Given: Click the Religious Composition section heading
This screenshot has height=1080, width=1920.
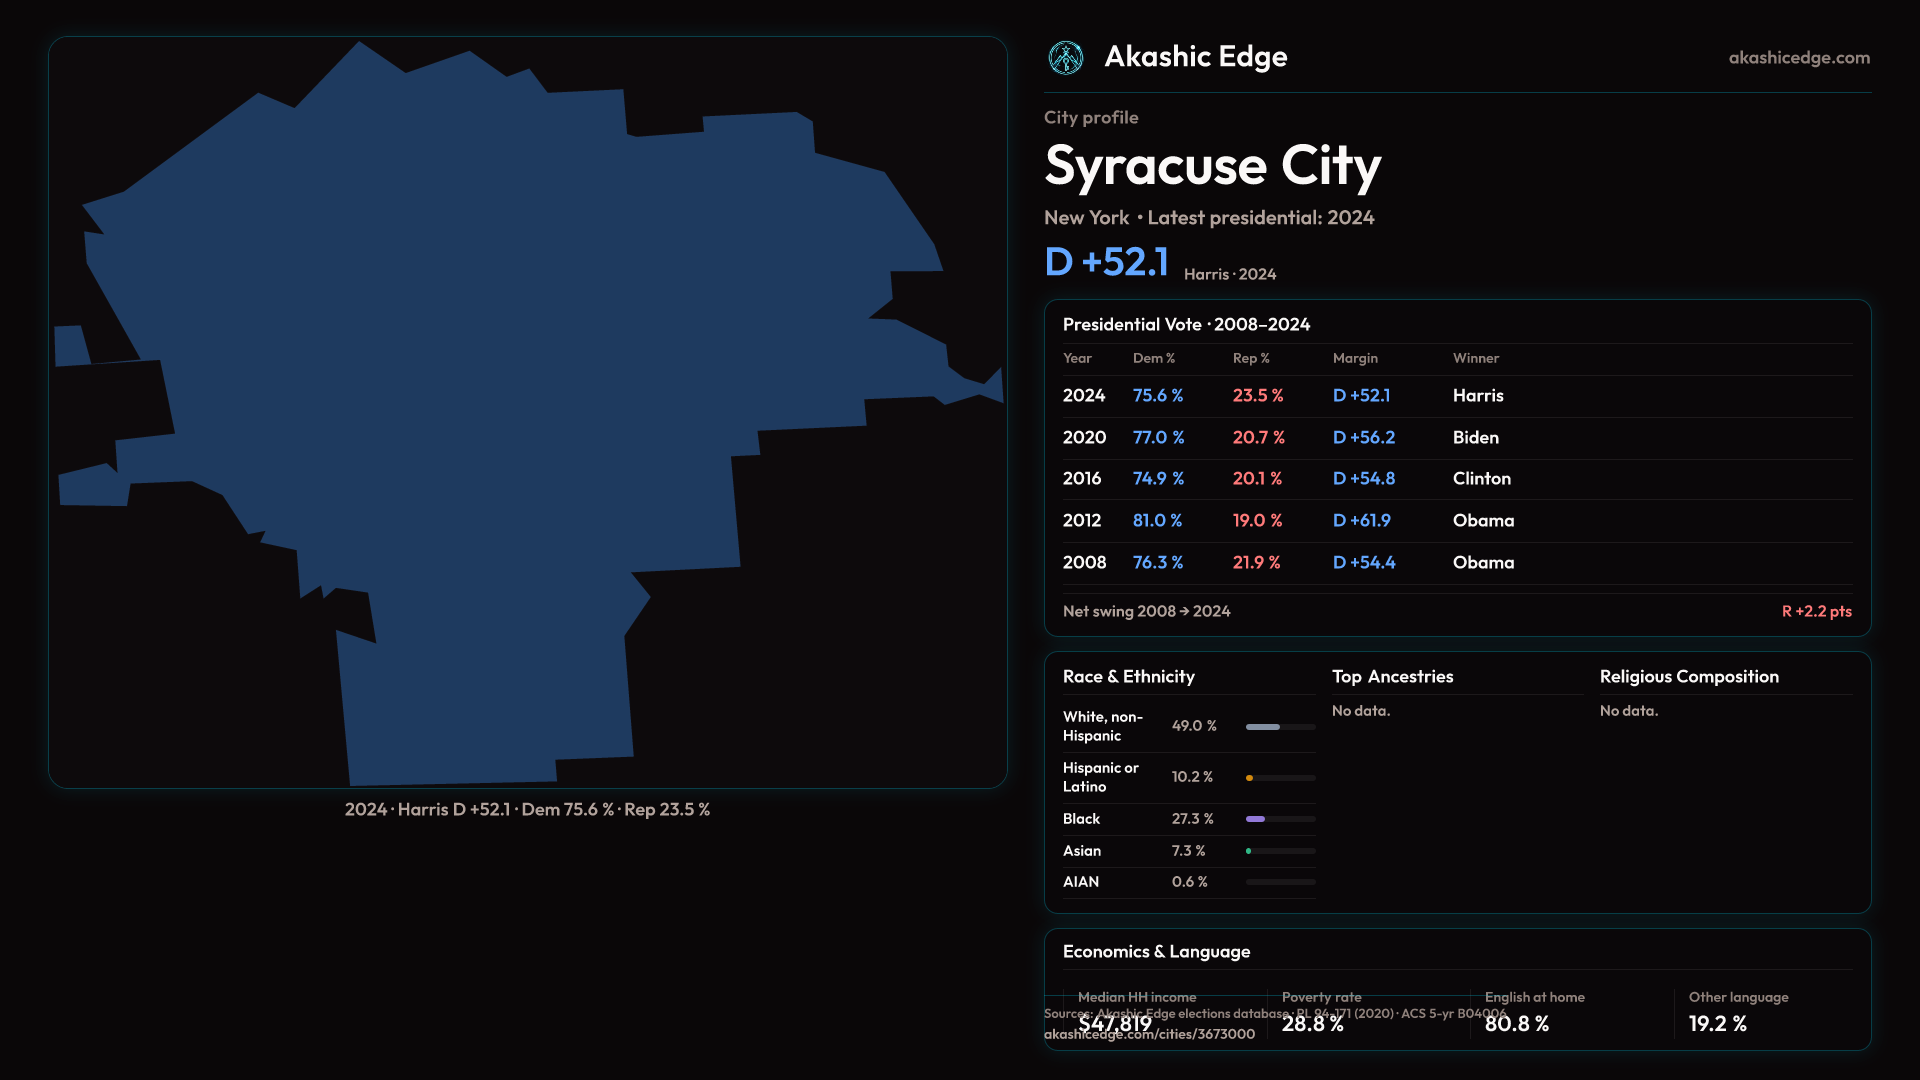Looking at the screenshot, I should tap(1688, 677).
